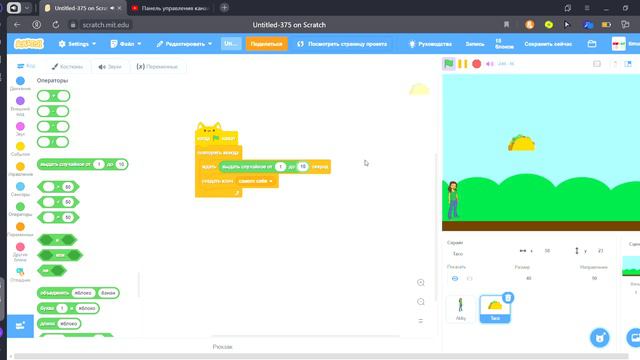Click the 'объединить яблоко банан' palette block
Viewport: 640px width, 360px height.
click(x=78, y=293)
